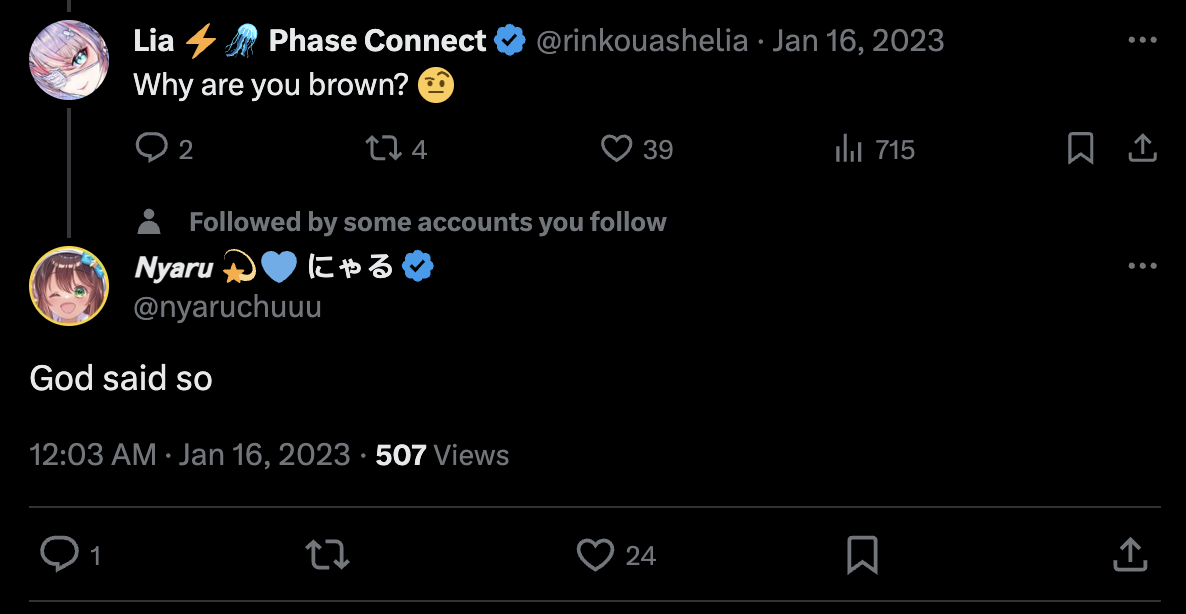Image resolution: width=1186 pixels, height=614 pixels.
Task: Like Lia's tweet with 39 likes
Action: coord(616,149)
